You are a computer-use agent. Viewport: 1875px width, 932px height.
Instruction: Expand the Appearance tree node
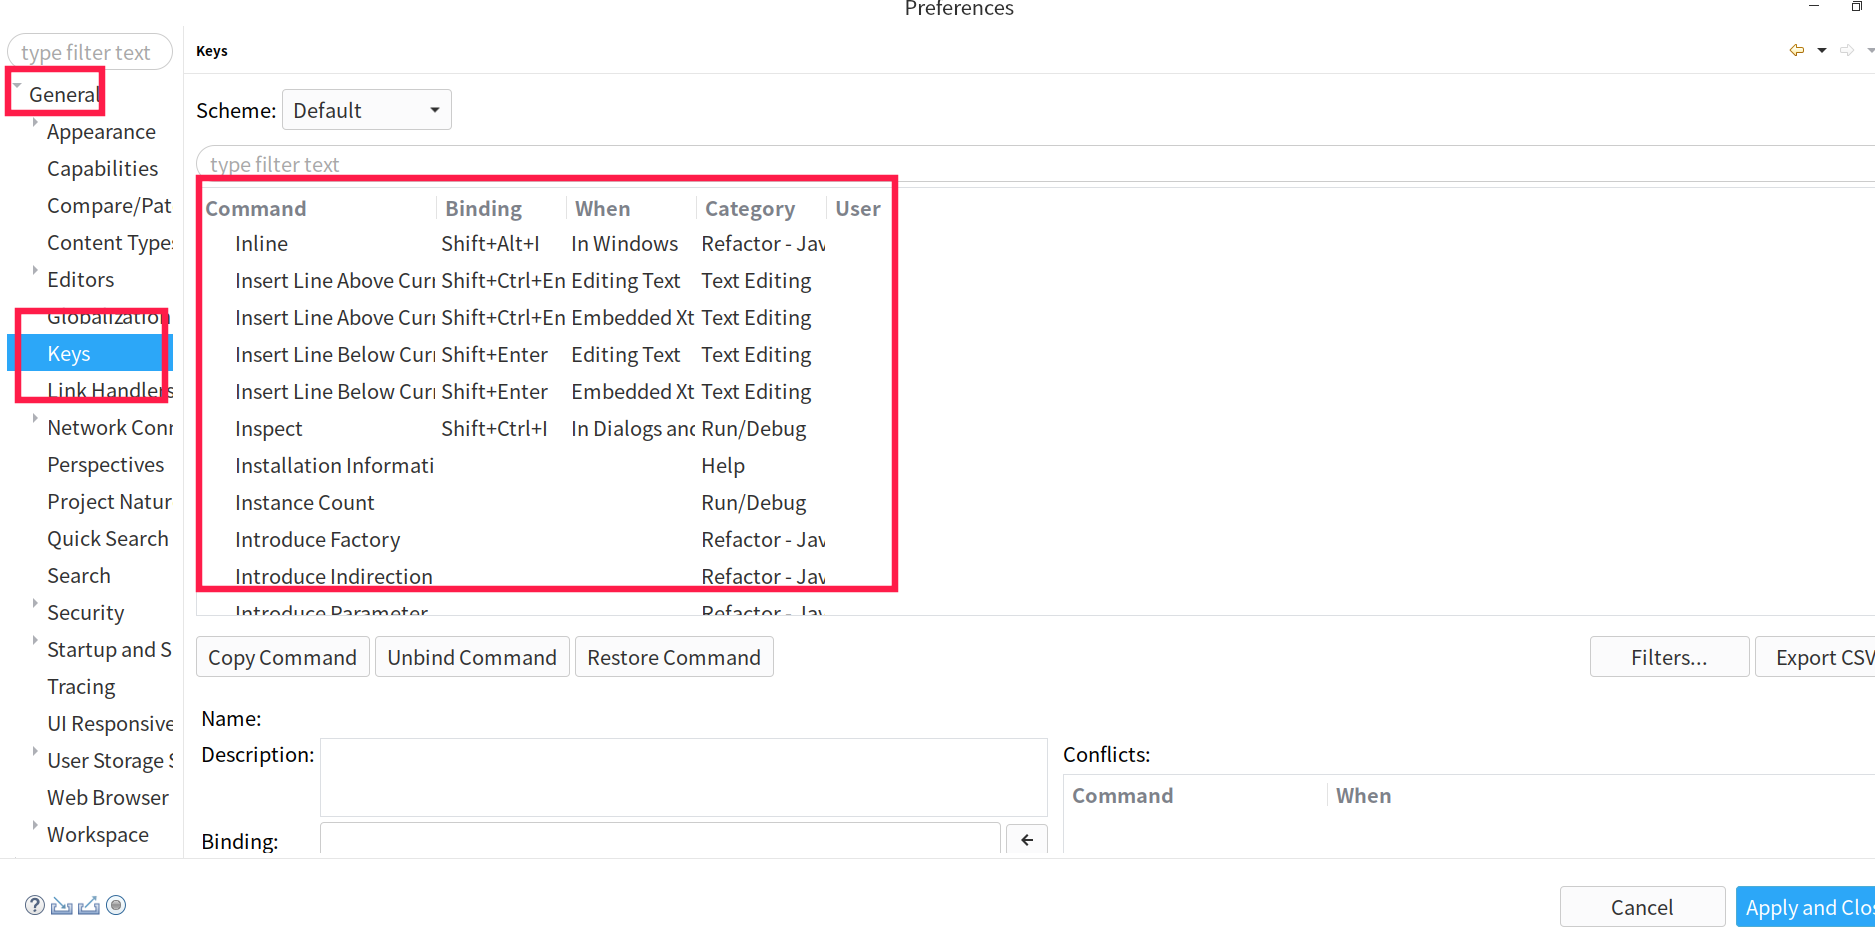pyautogui.click(x=35, y=123)
